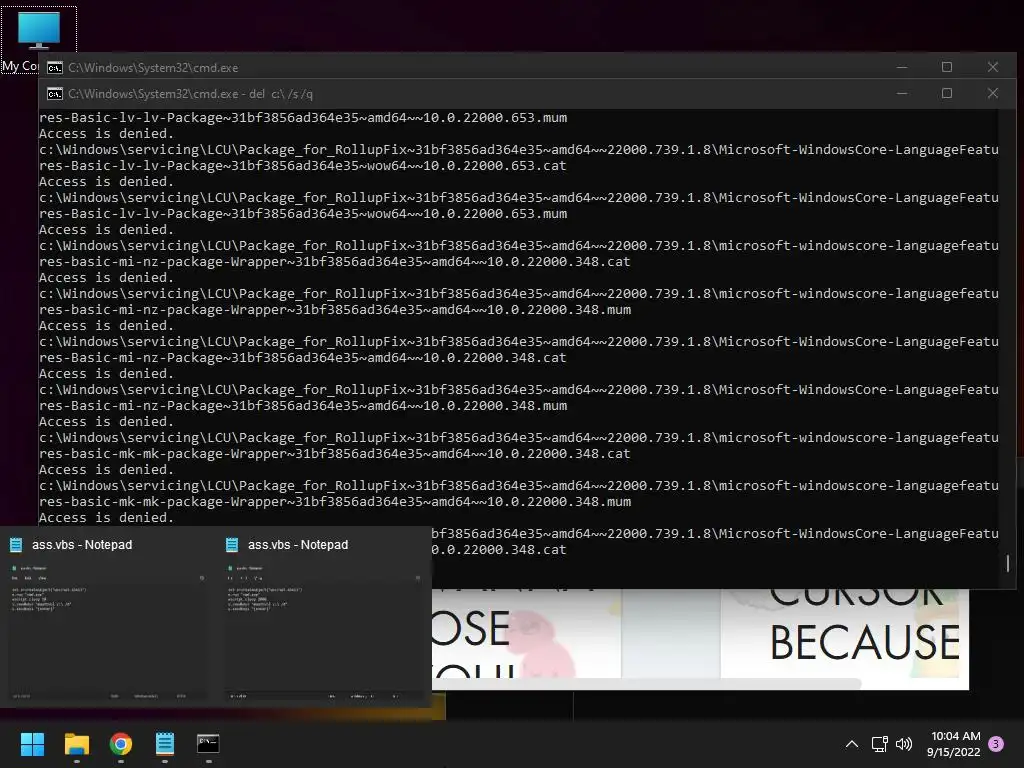The height and width of the screenshot is (768, 1024).
Task: Select the Command Prompt taskbar icon
Action: pyautogui.click(x=208, y=743)
